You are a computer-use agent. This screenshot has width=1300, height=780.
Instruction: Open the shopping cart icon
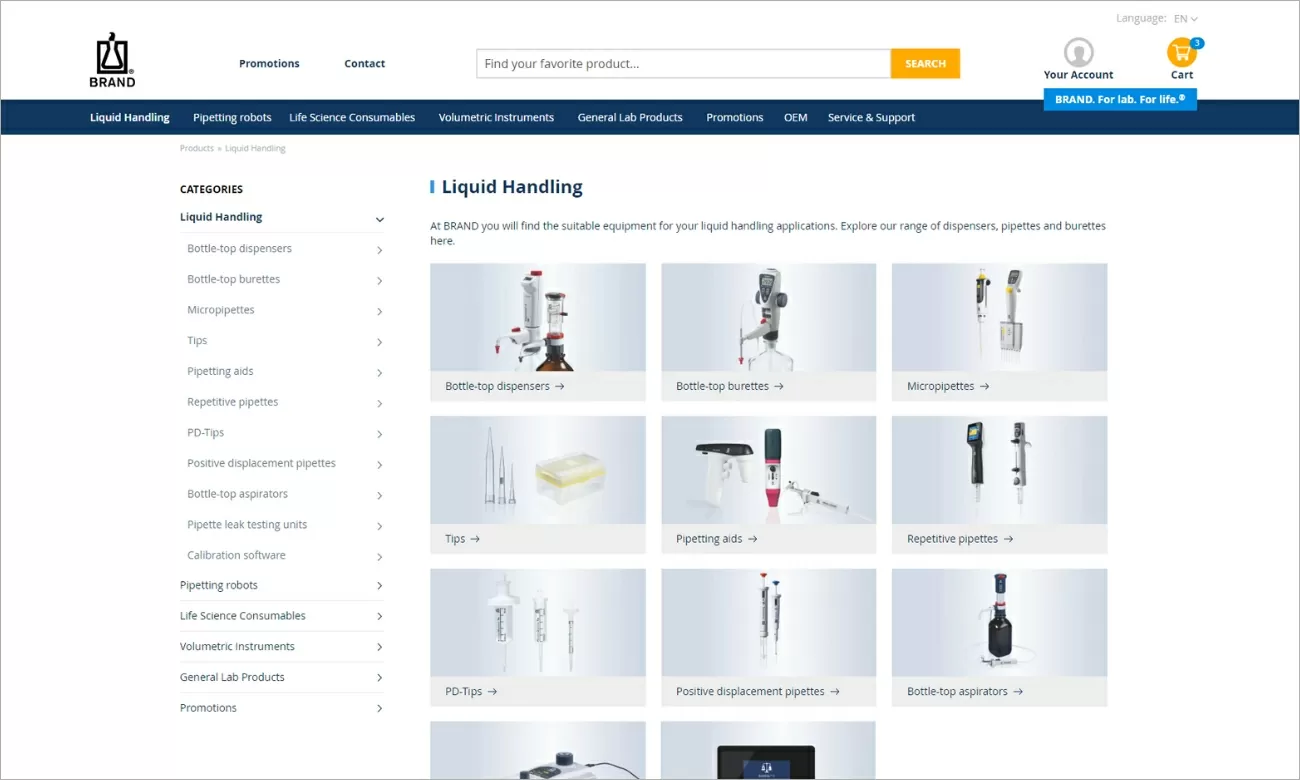point(1181,53)
